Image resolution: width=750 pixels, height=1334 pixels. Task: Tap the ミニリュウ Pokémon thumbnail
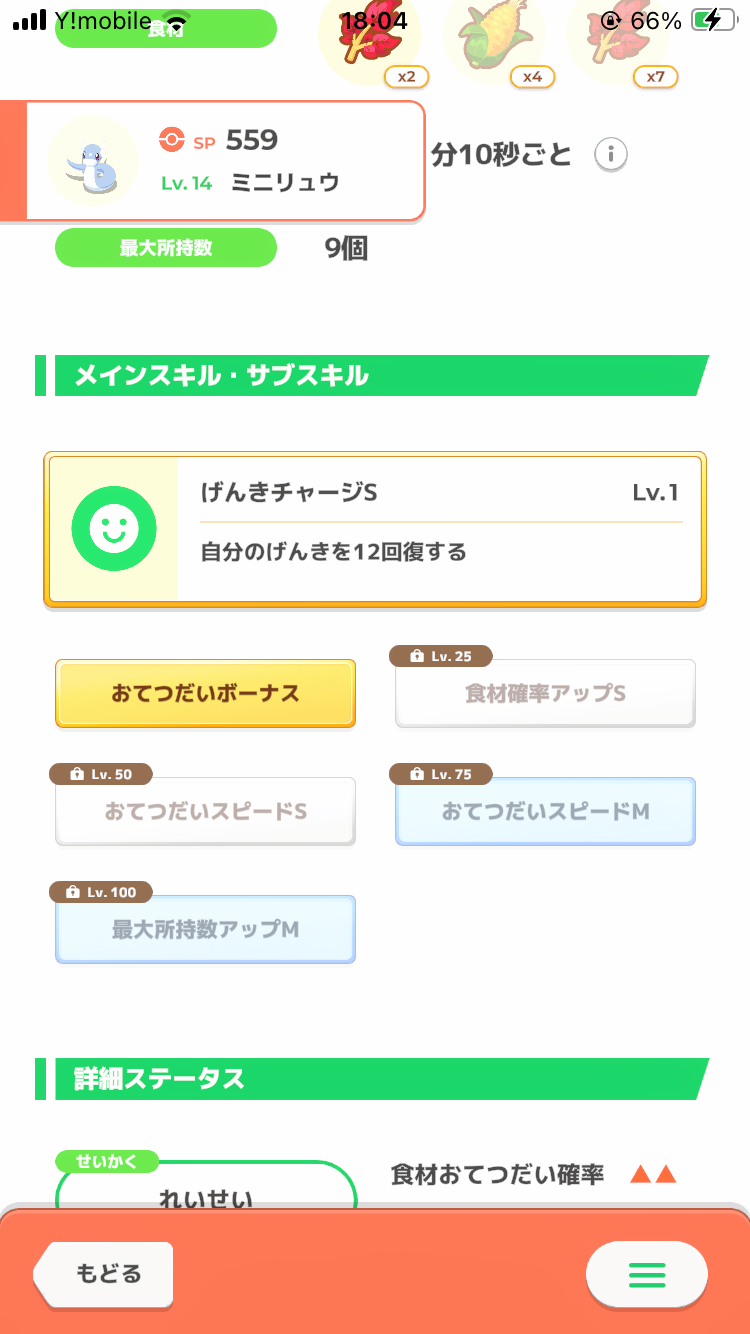tap(93, 161)
